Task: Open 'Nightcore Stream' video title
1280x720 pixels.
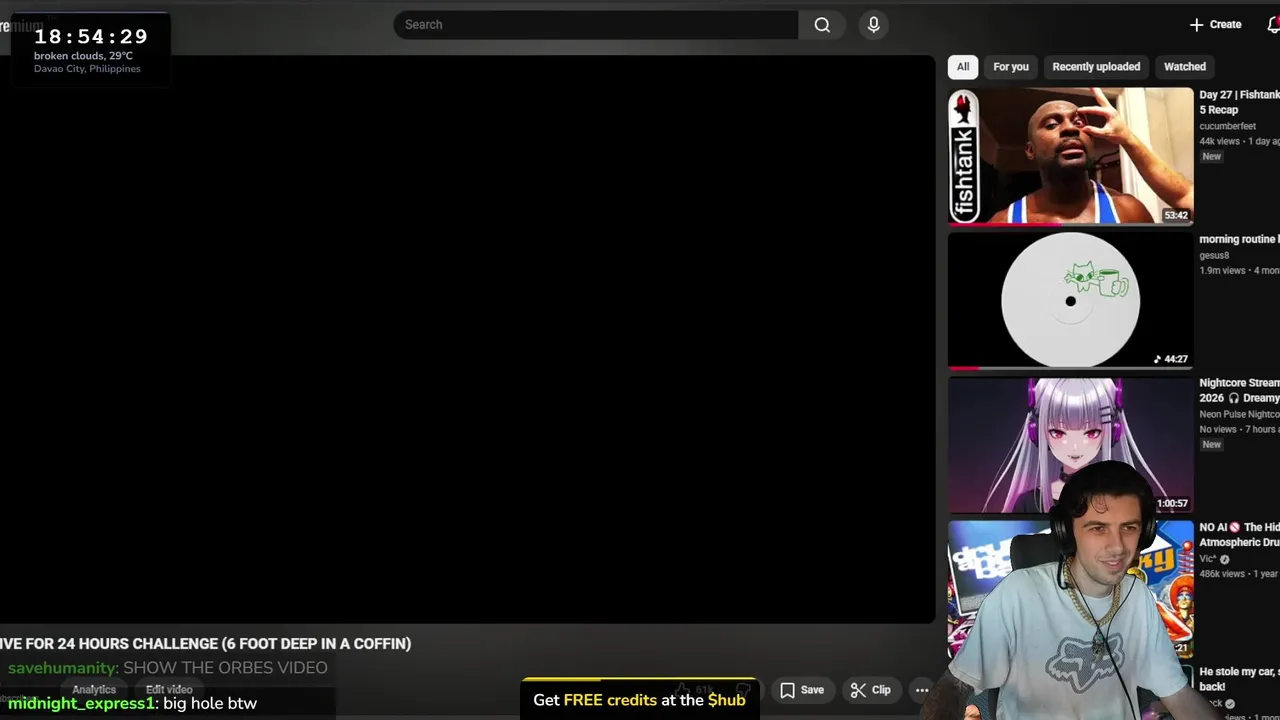Action: pyautogui.click(x=1239, y=391)
